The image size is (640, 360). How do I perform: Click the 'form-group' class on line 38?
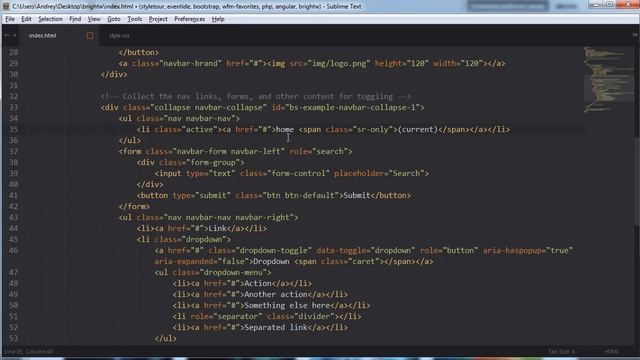[x=213, y=162]
